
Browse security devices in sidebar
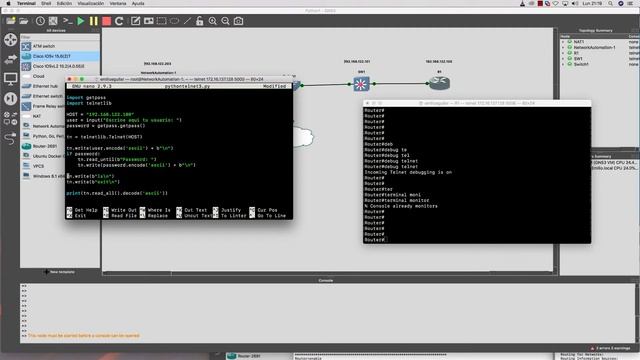point(11,98)
